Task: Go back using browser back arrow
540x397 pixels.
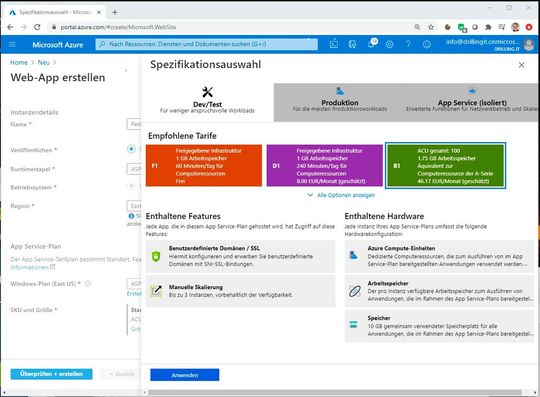Action: point(10,27)
